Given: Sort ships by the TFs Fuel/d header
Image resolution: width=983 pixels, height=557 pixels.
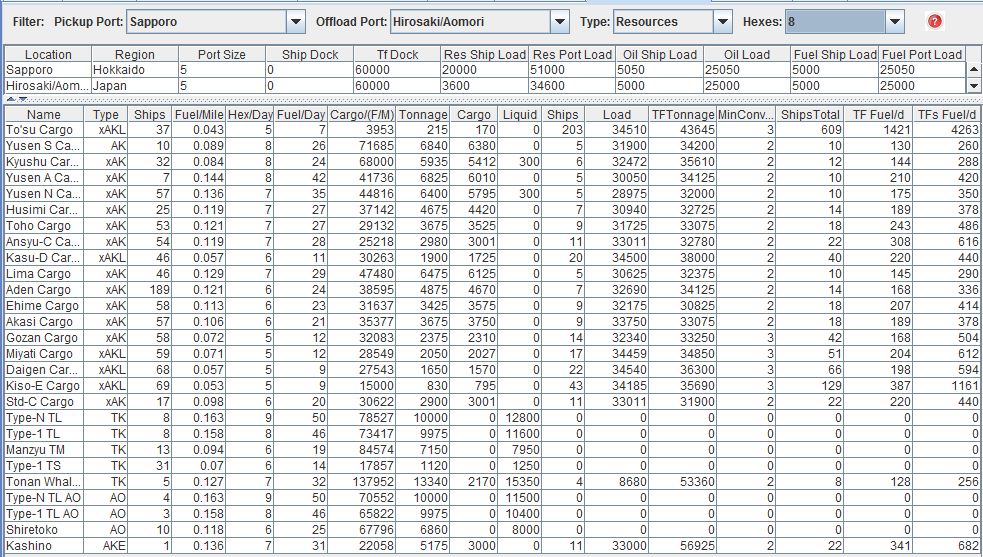Looking at the screenshot, I should tap(947, 114).
